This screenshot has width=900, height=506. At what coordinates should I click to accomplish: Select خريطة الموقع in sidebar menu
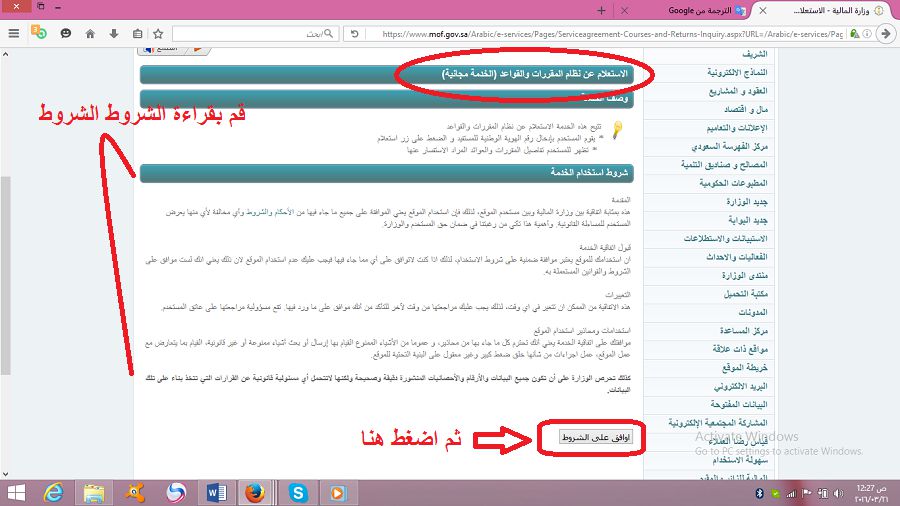[x=744, y=367]
